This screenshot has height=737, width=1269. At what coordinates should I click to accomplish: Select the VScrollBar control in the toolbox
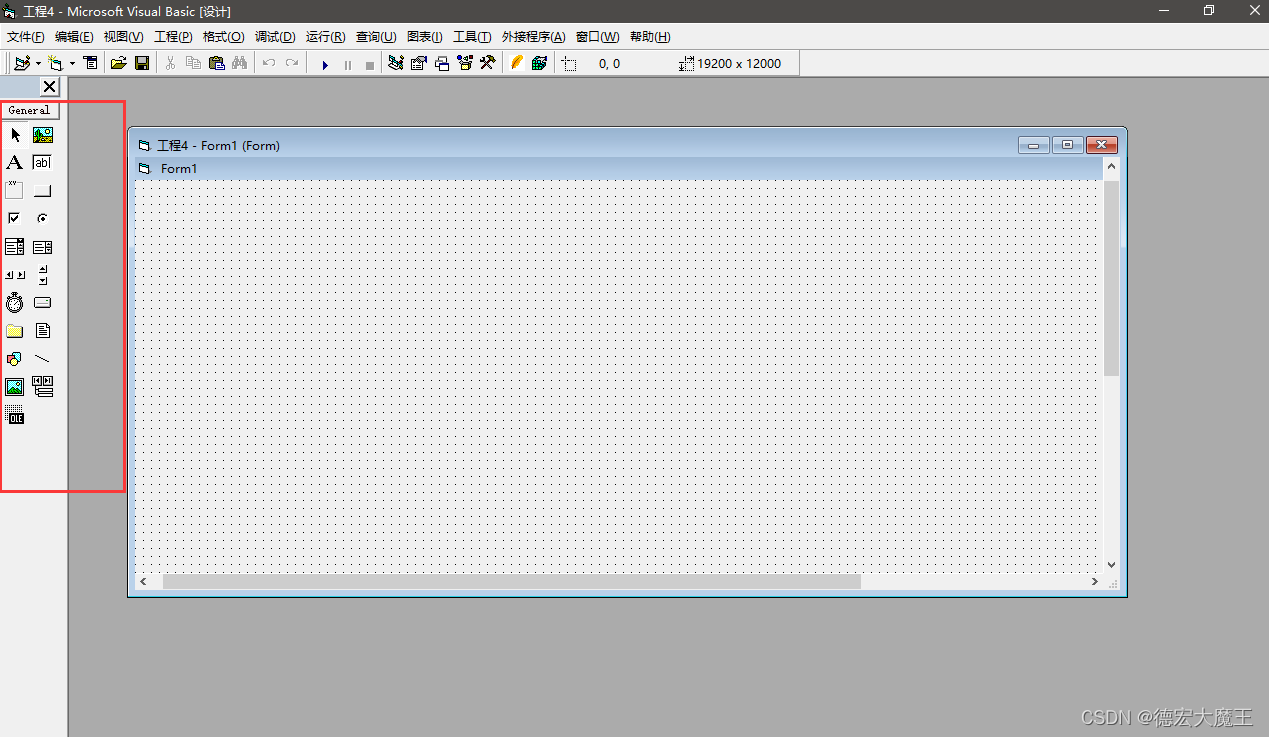point(43,275)
